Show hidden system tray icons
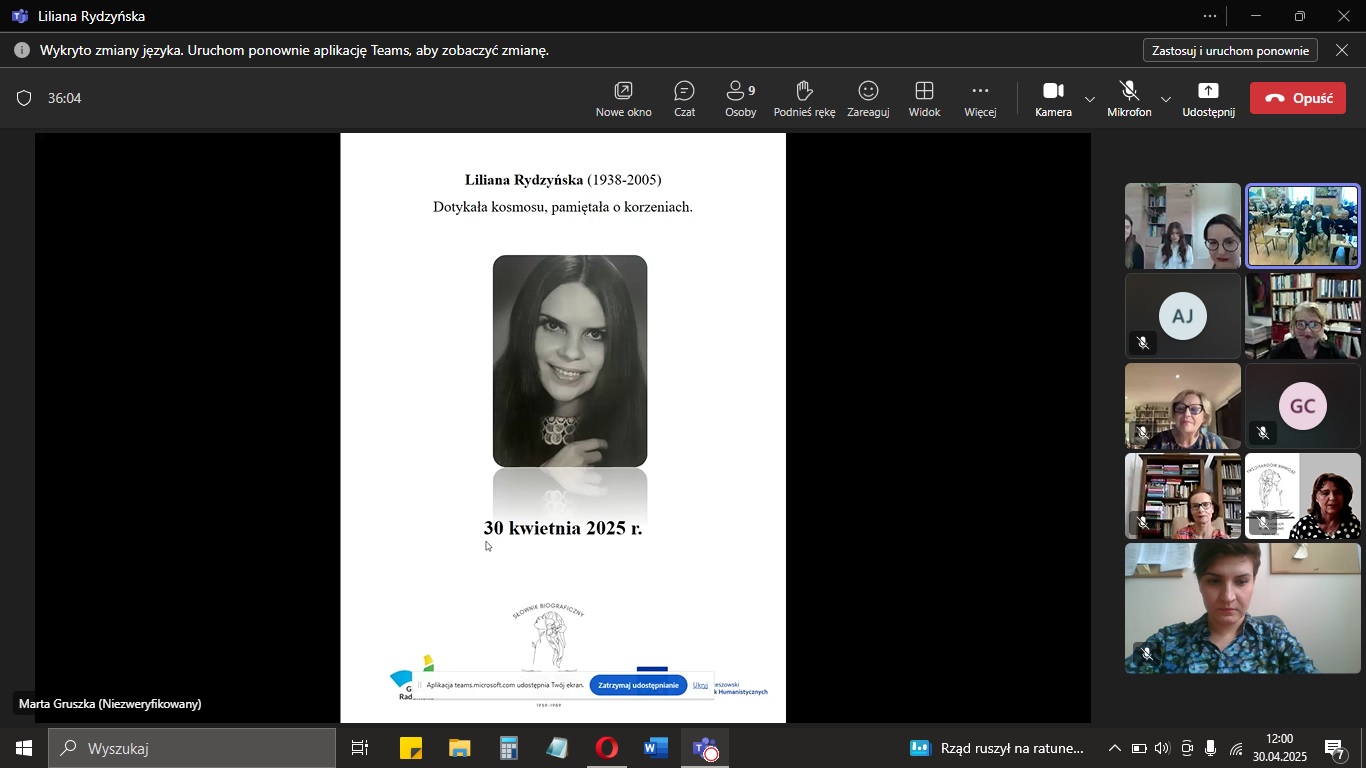 coord(1114,748)
